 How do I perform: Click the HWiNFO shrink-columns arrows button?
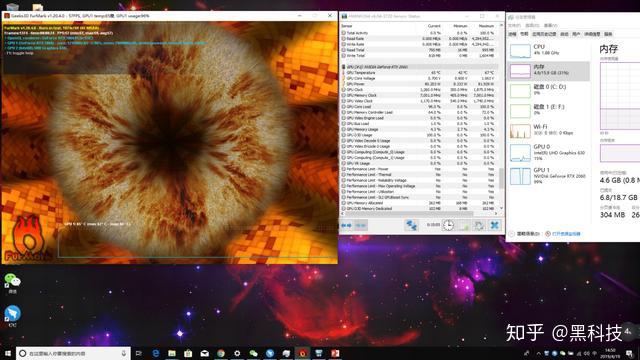361,225
